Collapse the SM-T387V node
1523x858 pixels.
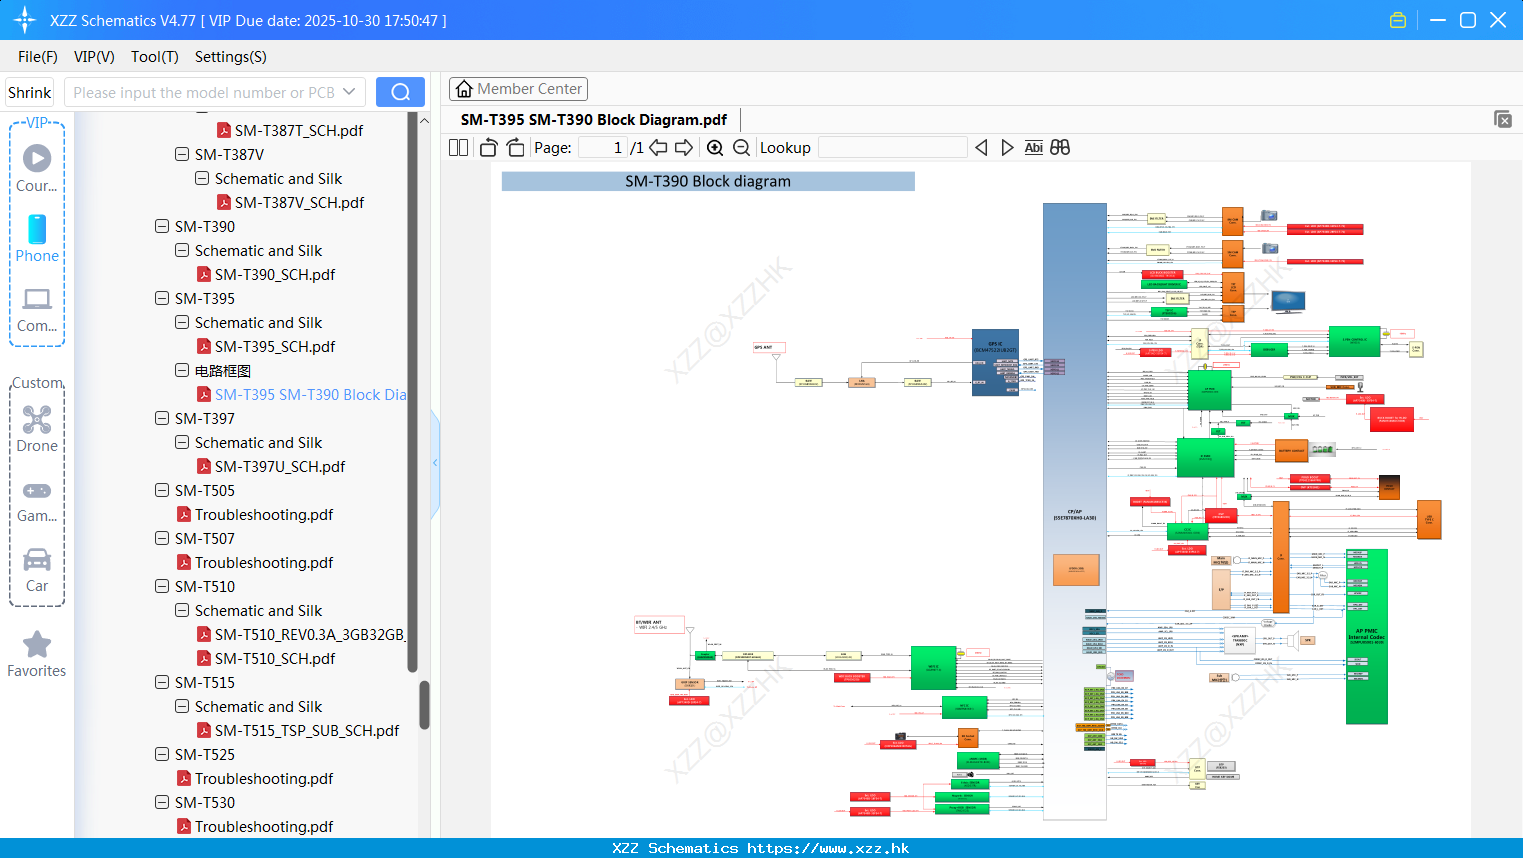coord(182,154)
